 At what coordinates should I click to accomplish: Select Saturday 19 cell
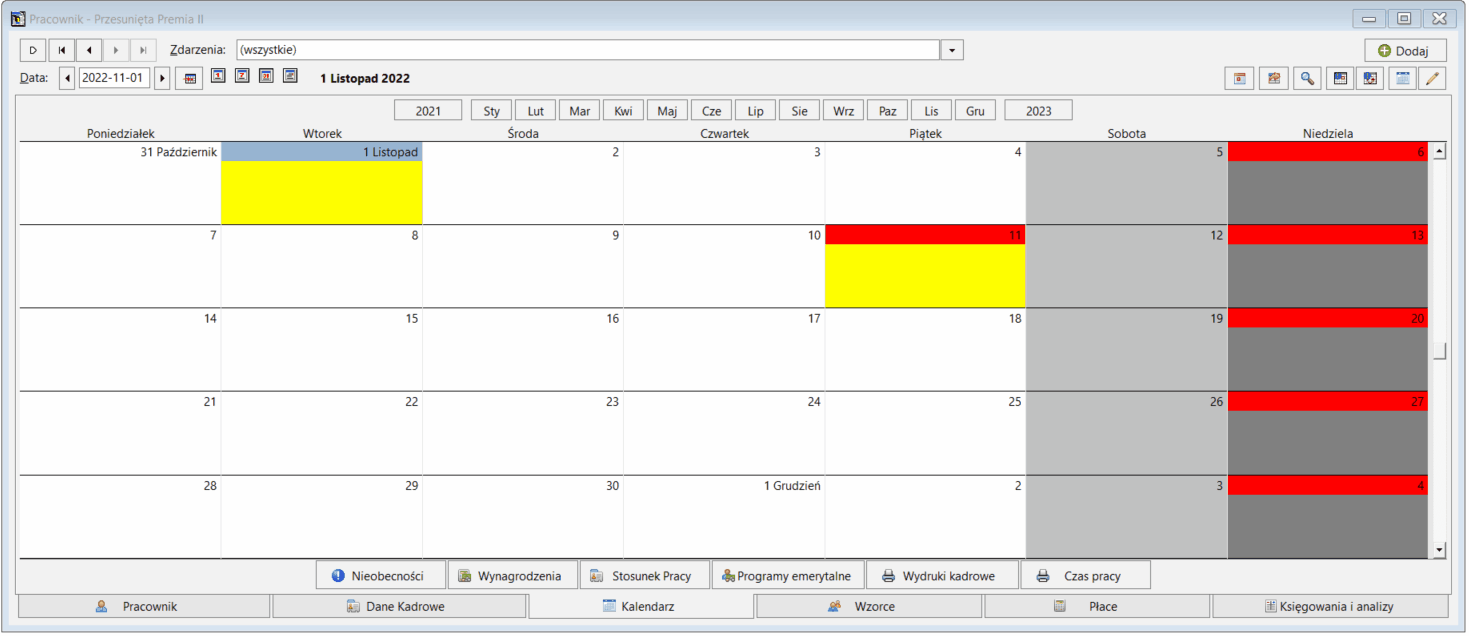click(x=1126, y=349)
